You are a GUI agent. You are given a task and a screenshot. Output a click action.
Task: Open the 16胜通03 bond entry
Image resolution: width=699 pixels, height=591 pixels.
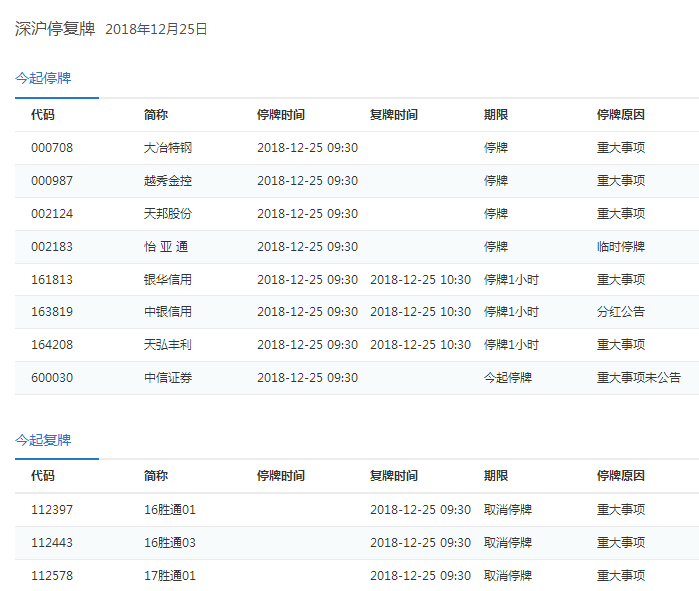[x=170, y=543]
